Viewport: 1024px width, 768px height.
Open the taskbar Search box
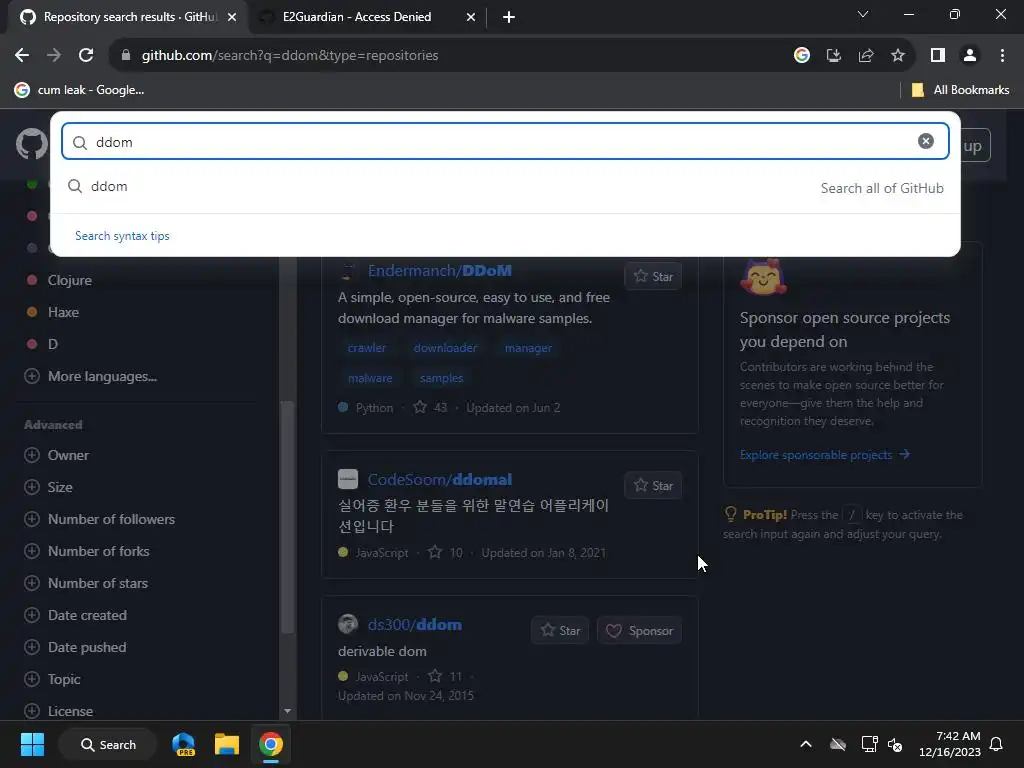click(x=108, y=744)
